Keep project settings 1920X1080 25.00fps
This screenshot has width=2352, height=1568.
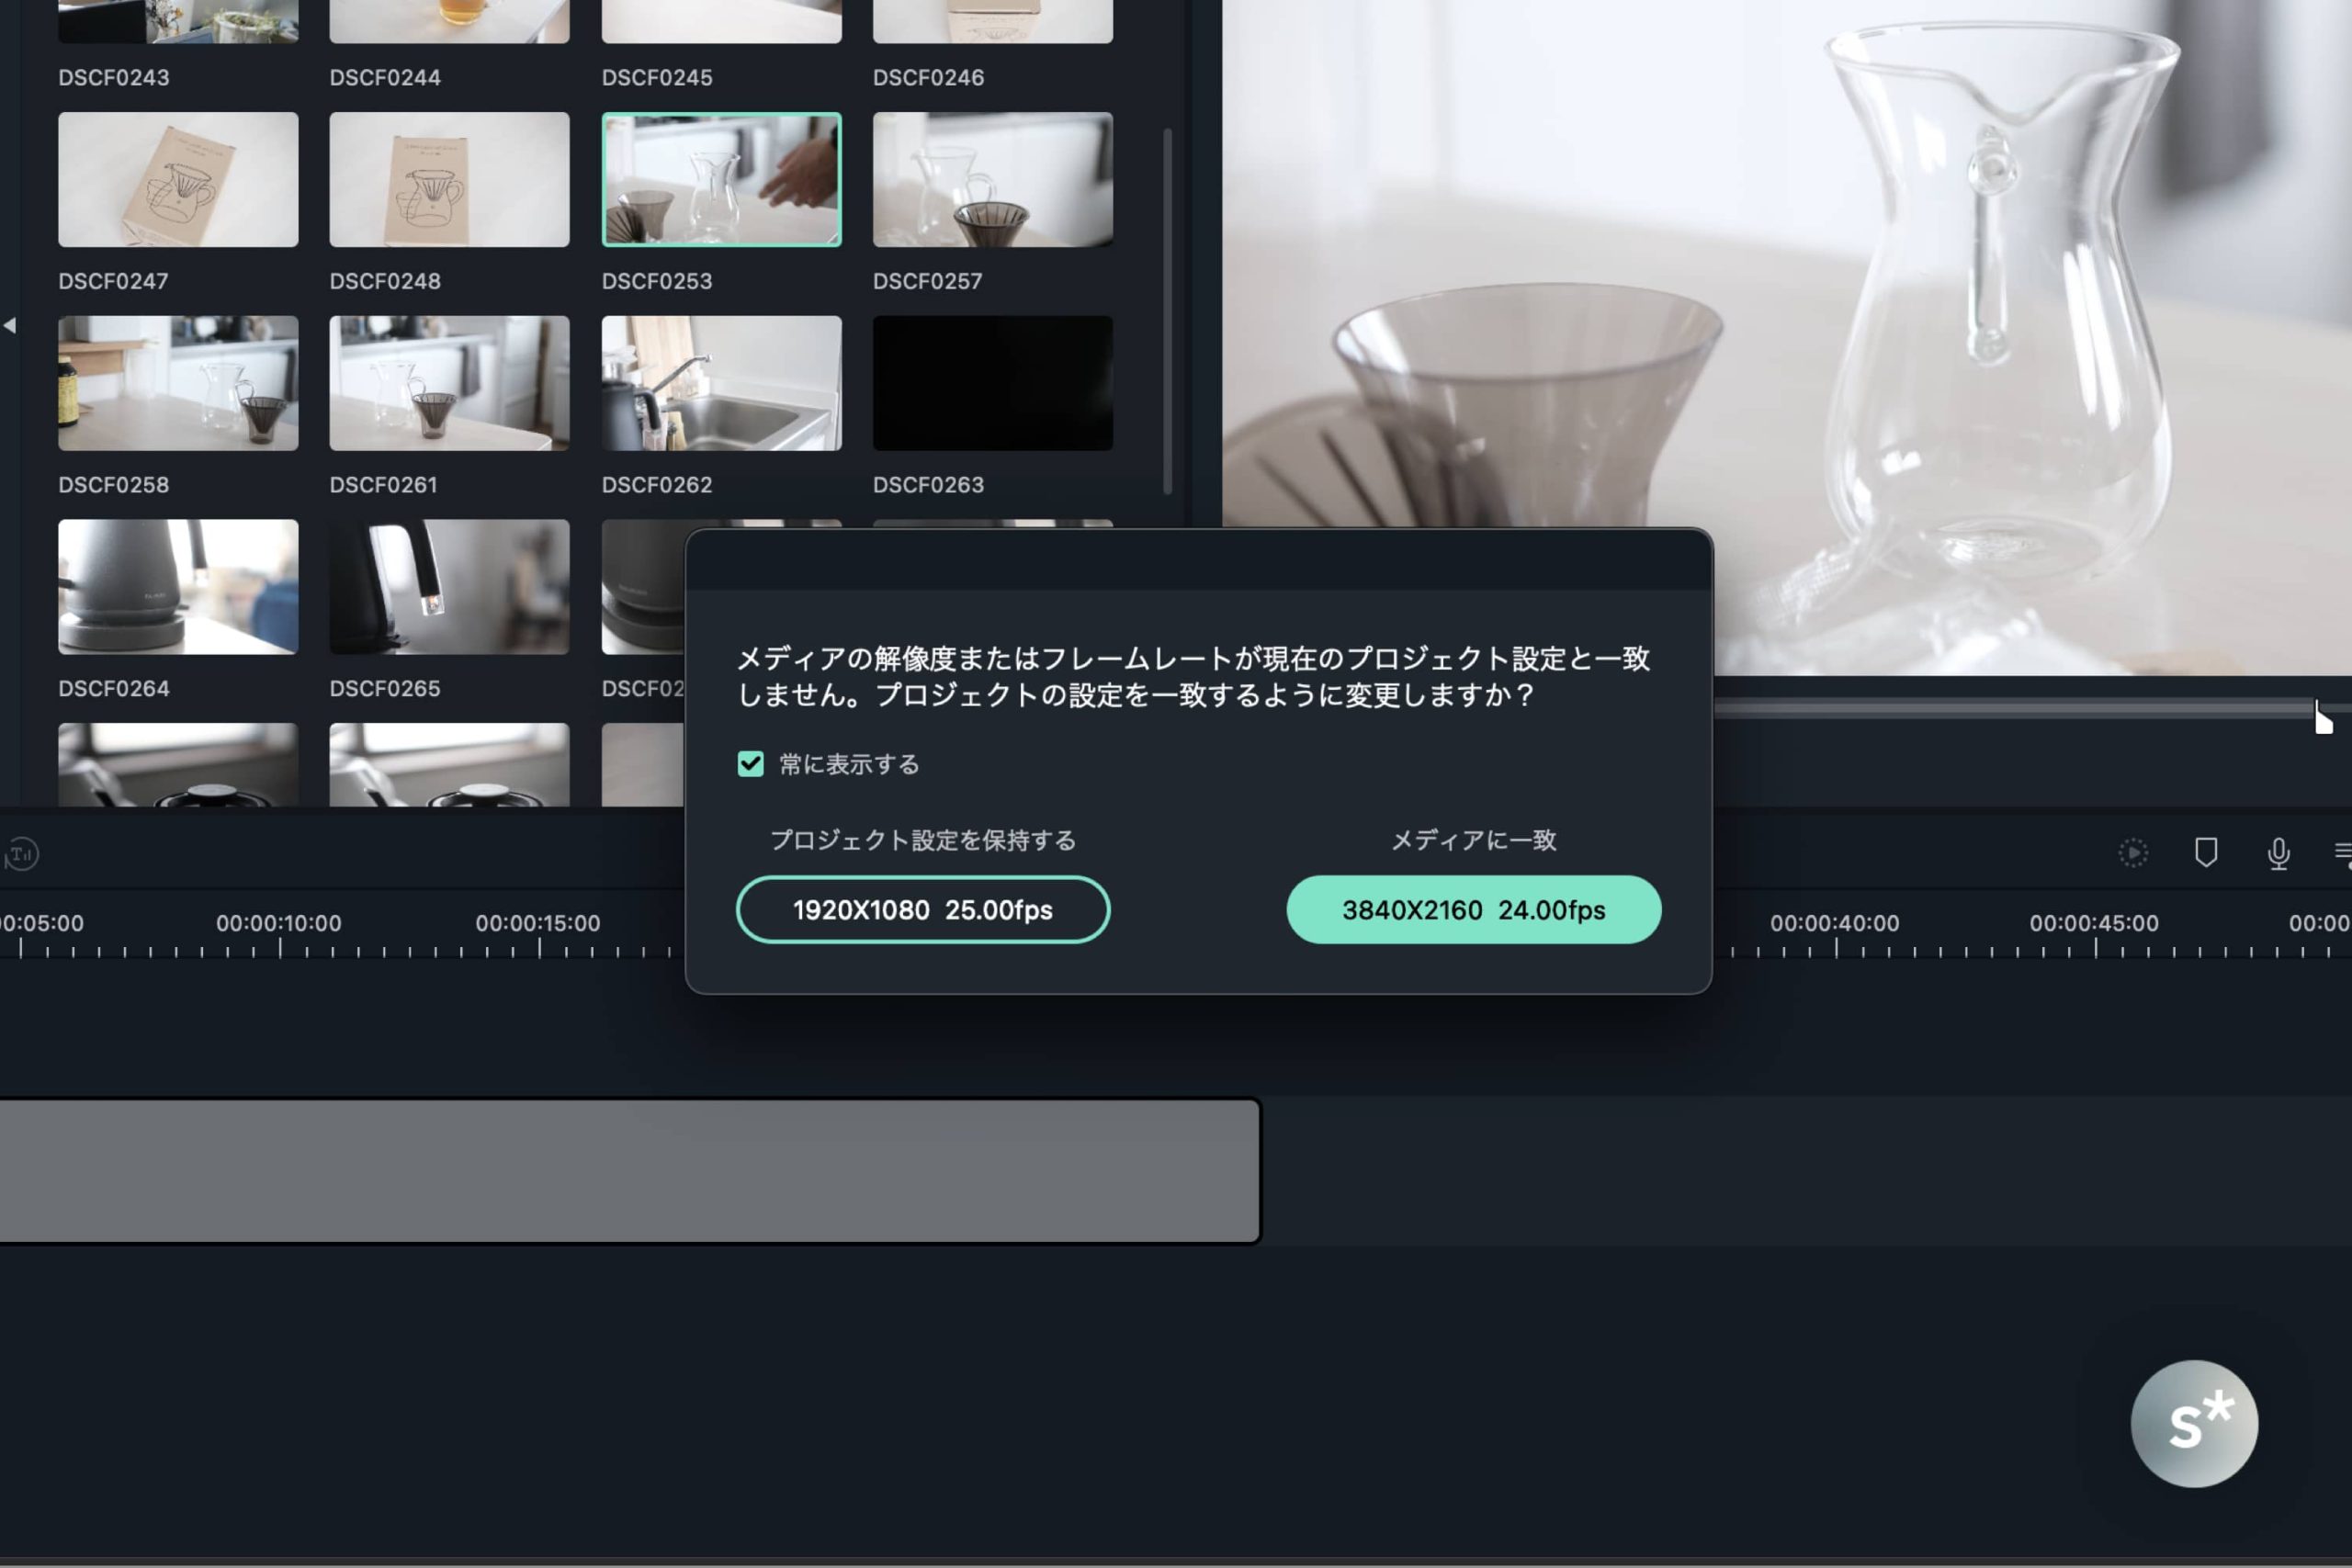click(x=922, y=910)
